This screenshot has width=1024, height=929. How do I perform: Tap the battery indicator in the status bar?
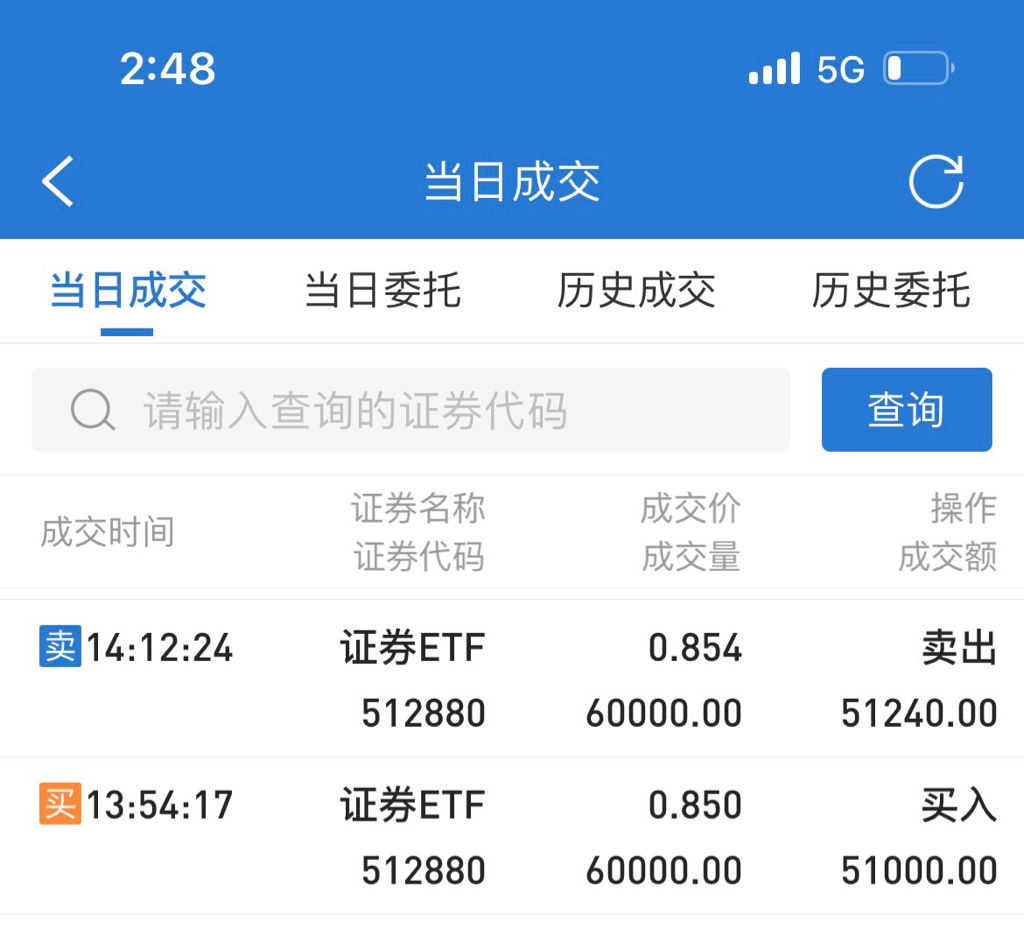click(913, 67)
